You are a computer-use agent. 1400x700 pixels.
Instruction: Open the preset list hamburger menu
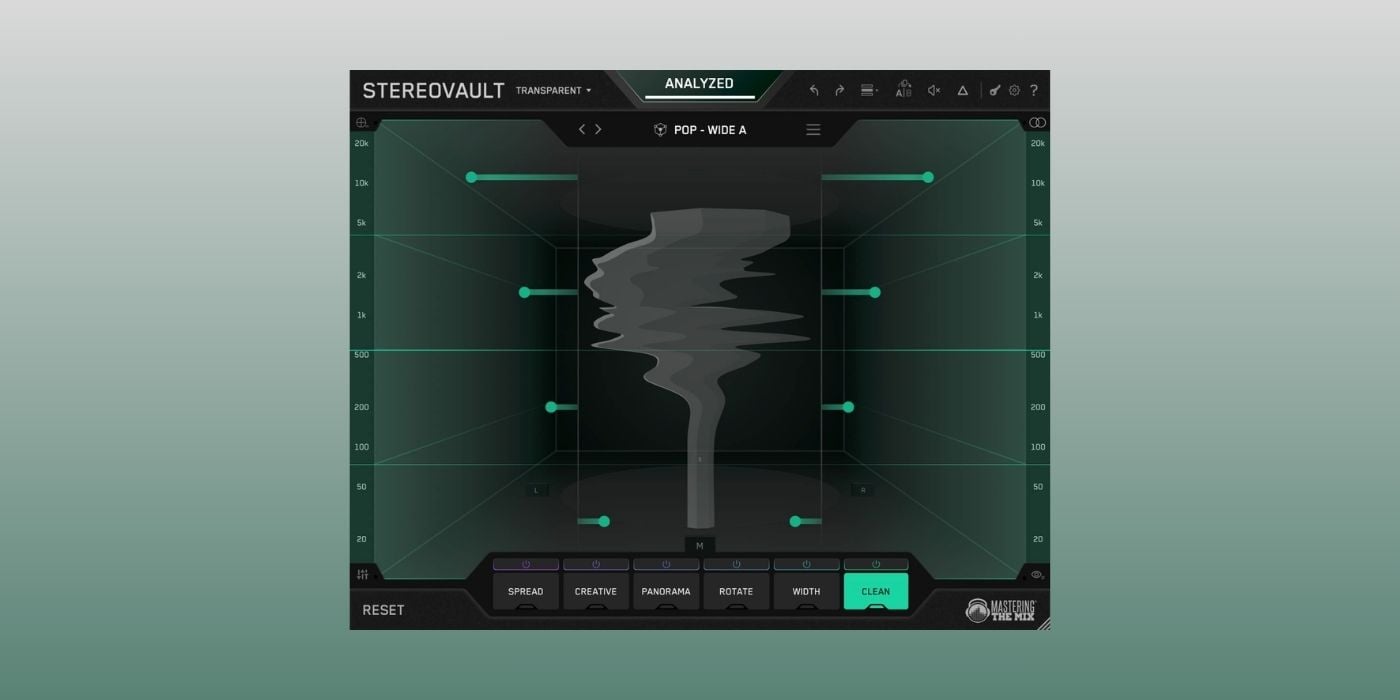coord(813,130)
